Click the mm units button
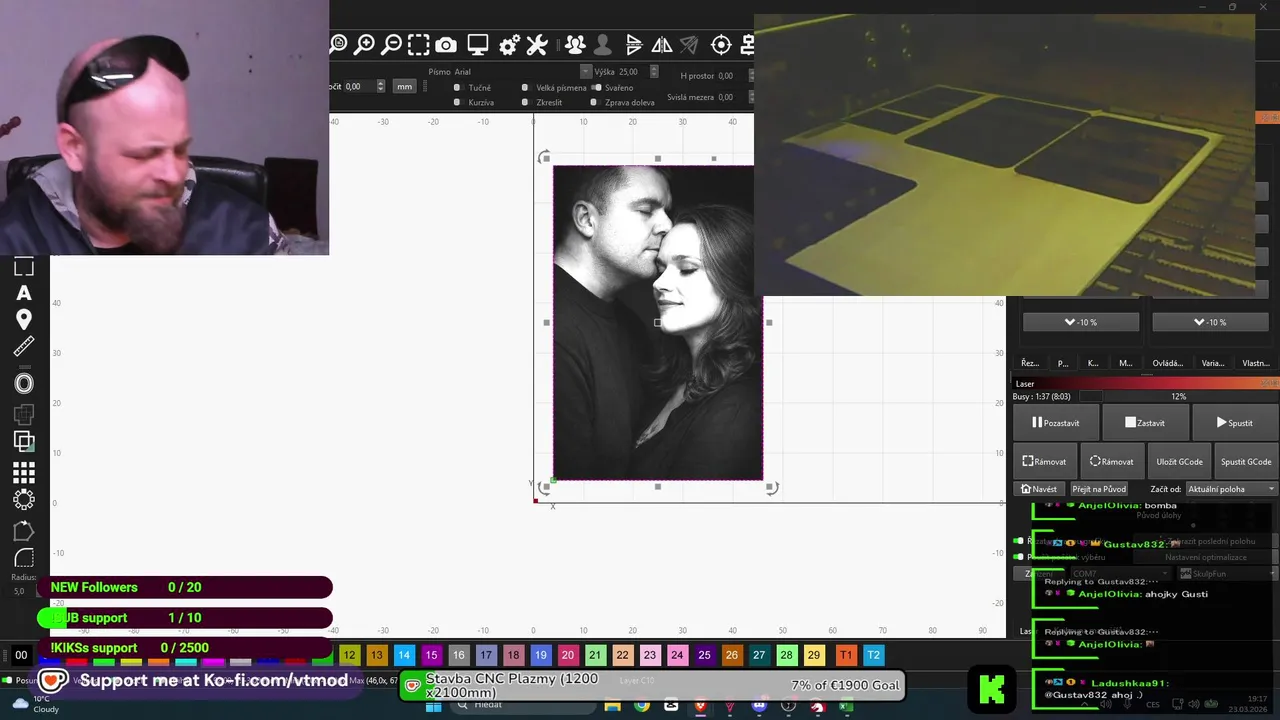 404,87
